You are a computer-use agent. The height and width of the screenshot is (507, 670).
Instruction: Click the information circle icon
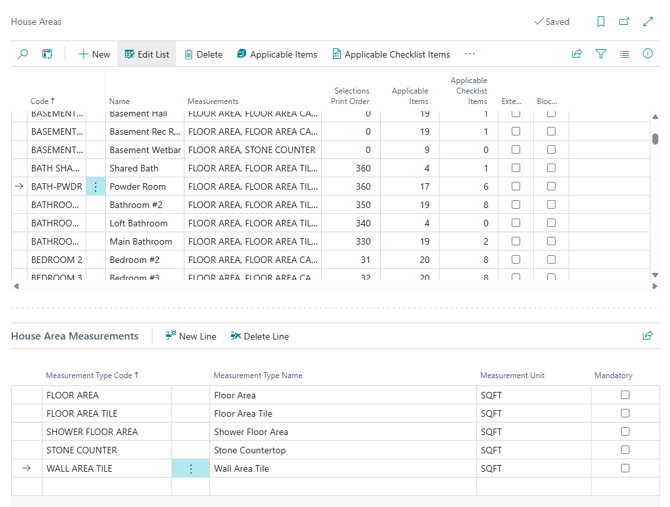[x=648, y=53]
